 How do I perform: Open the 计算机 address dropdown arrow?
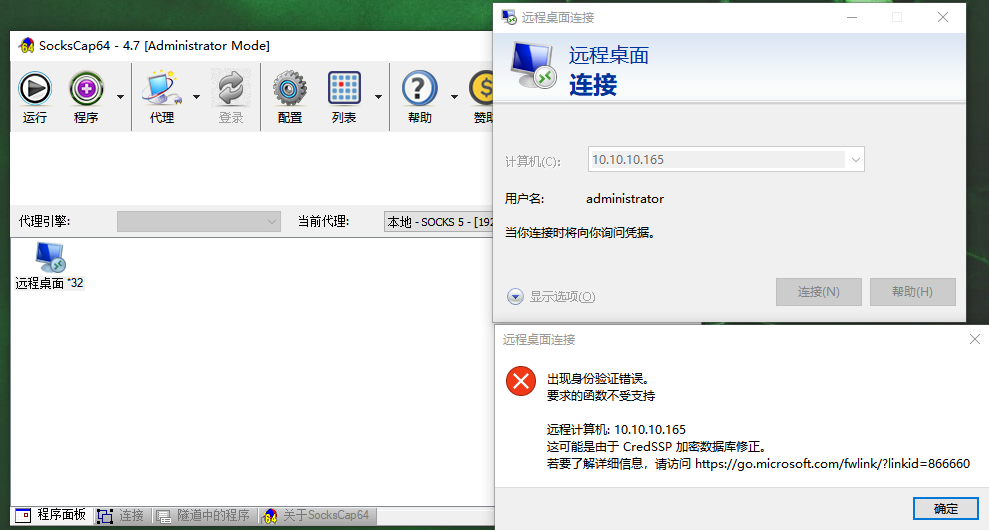[x=855, y=160]
